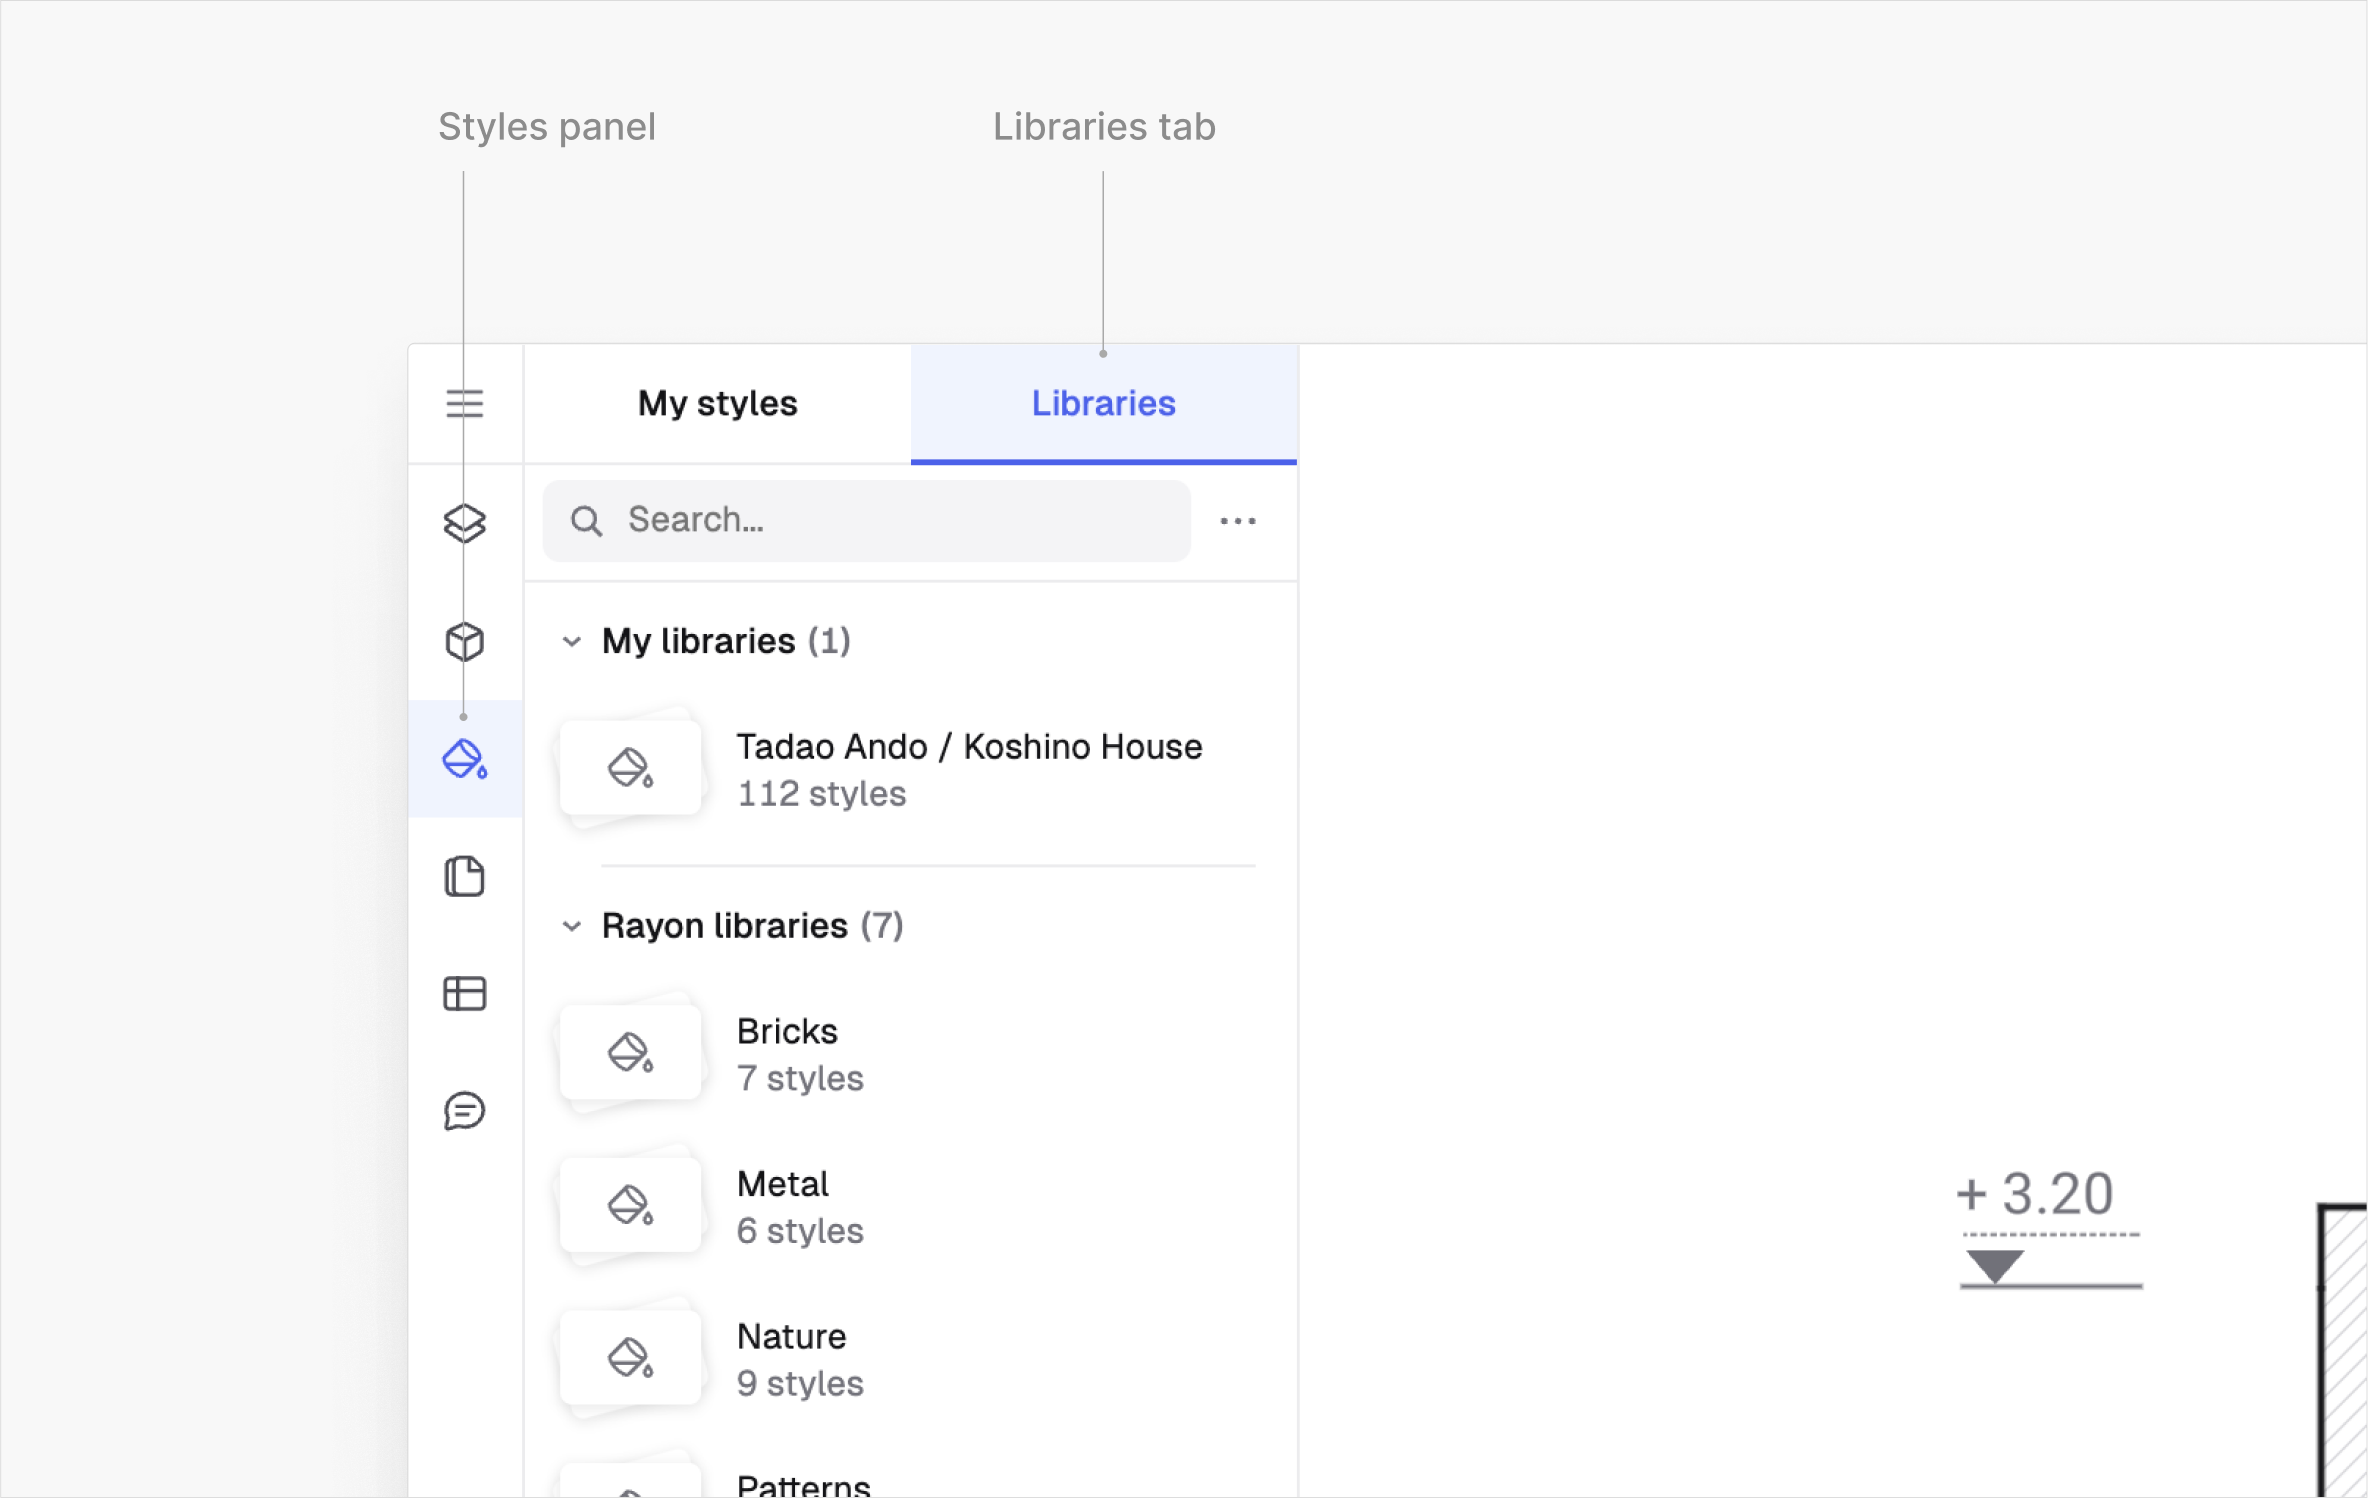2368x1498 pixels.
Task: Open the Table panel icon
Action: [x=464, y=994]
